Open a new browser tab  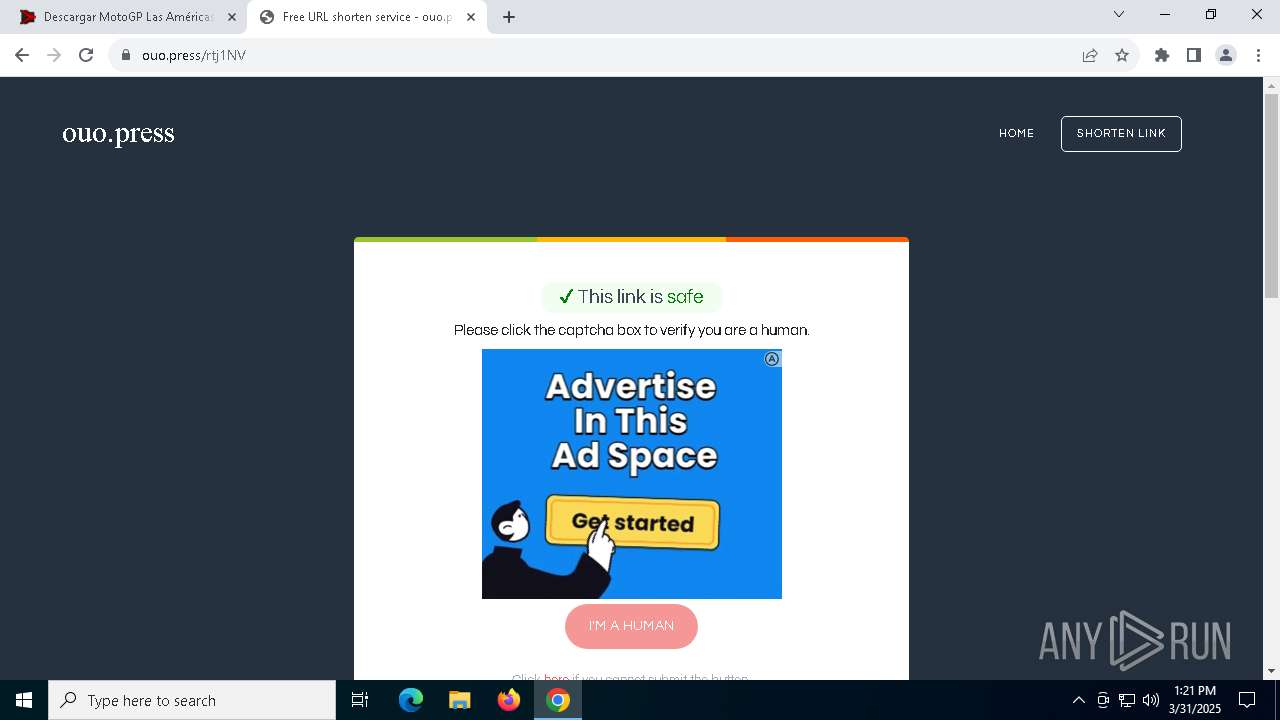509,17
